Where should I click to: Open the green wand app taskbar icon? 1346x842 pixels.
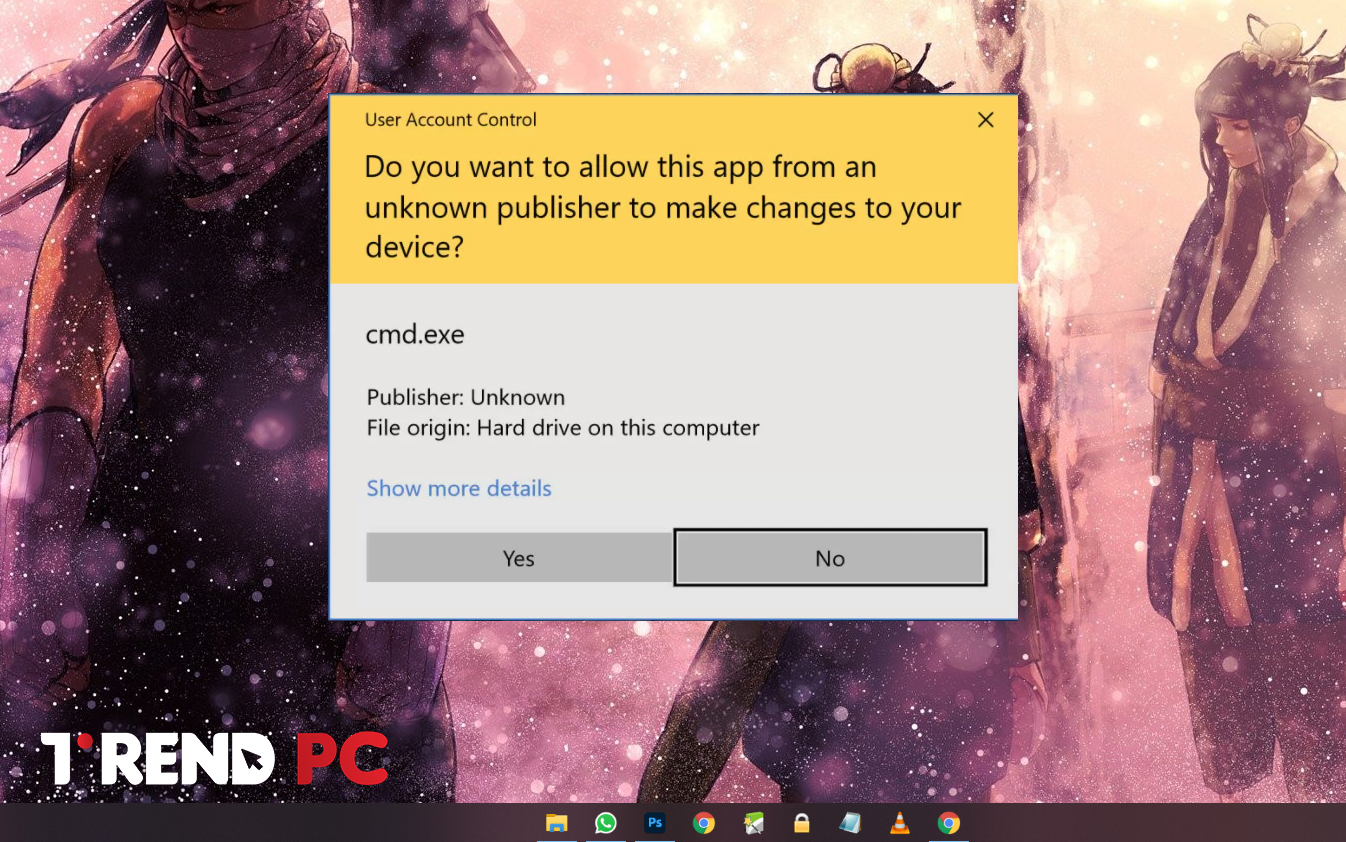[753, 823]
